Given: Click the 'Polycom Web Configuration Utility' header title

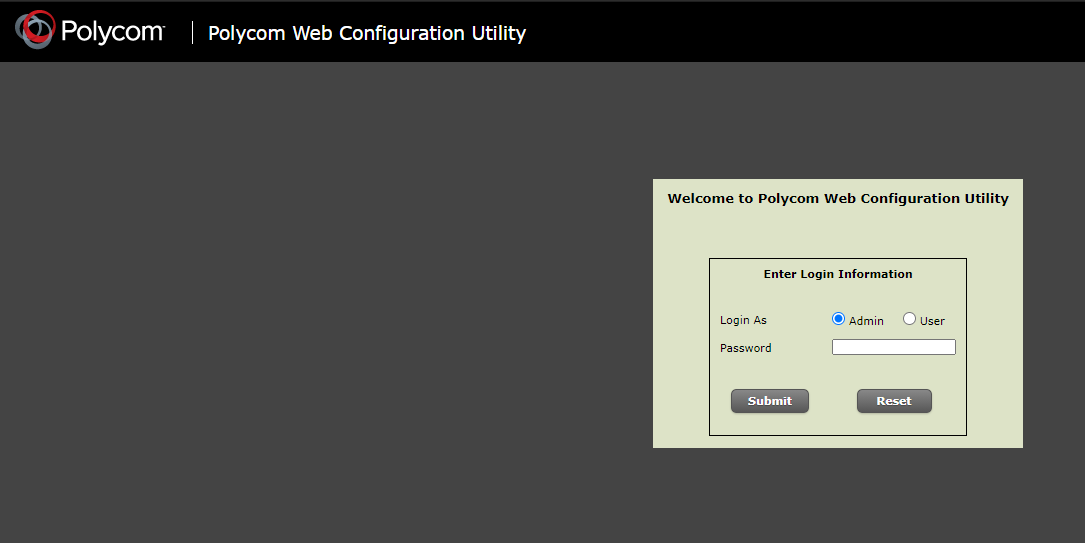Looking at the screenshot, I should [367, 33].
